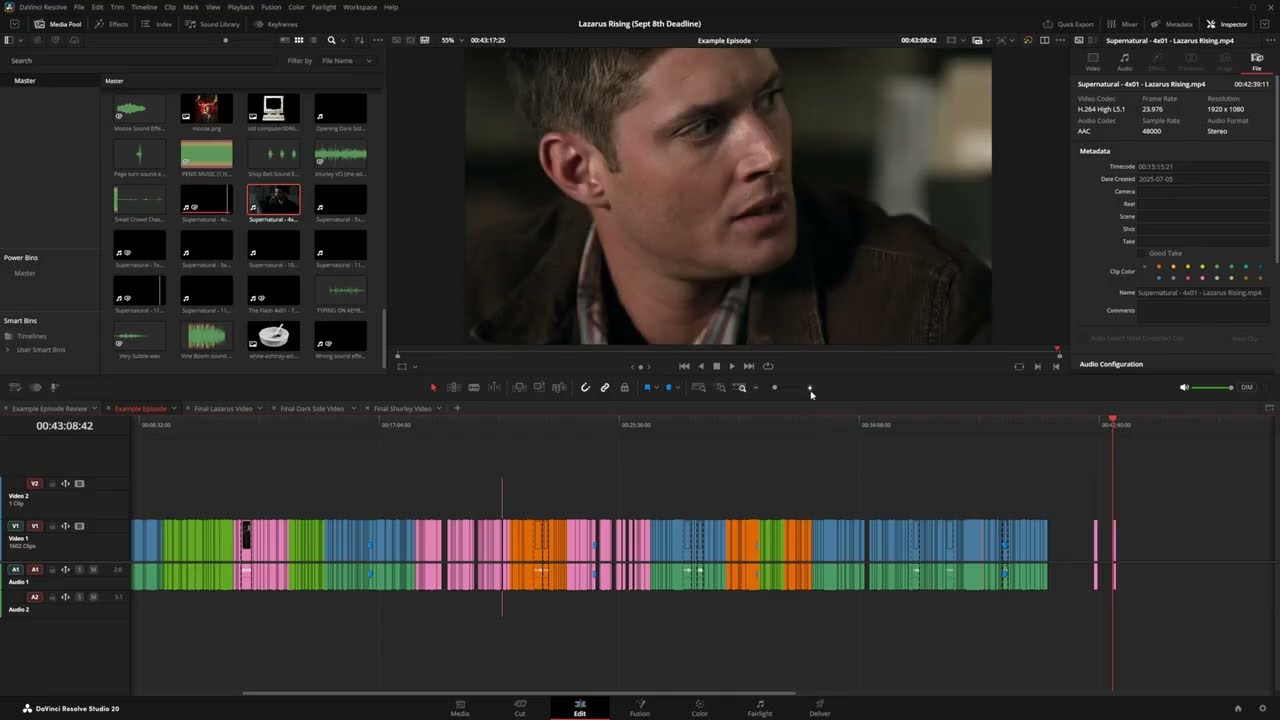Toggle Position Lock padlock in toolbar
The height and width of the screenshot is (720, 1280).
[x=625, y=387]
